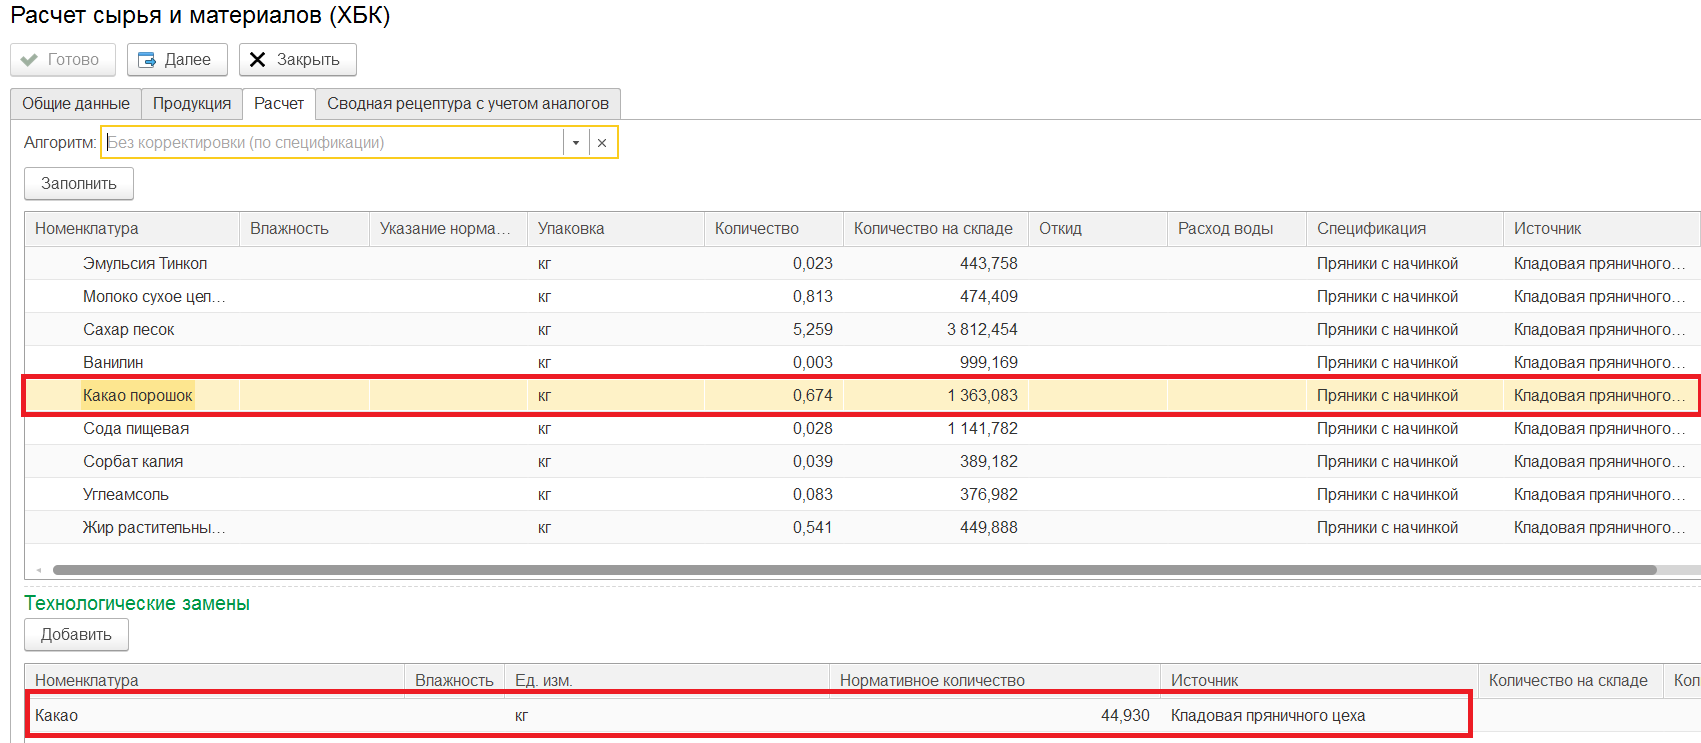Click stock value 1 363,083
Image resolution: width=1701 pixels, height=743 pixels.
982,396
